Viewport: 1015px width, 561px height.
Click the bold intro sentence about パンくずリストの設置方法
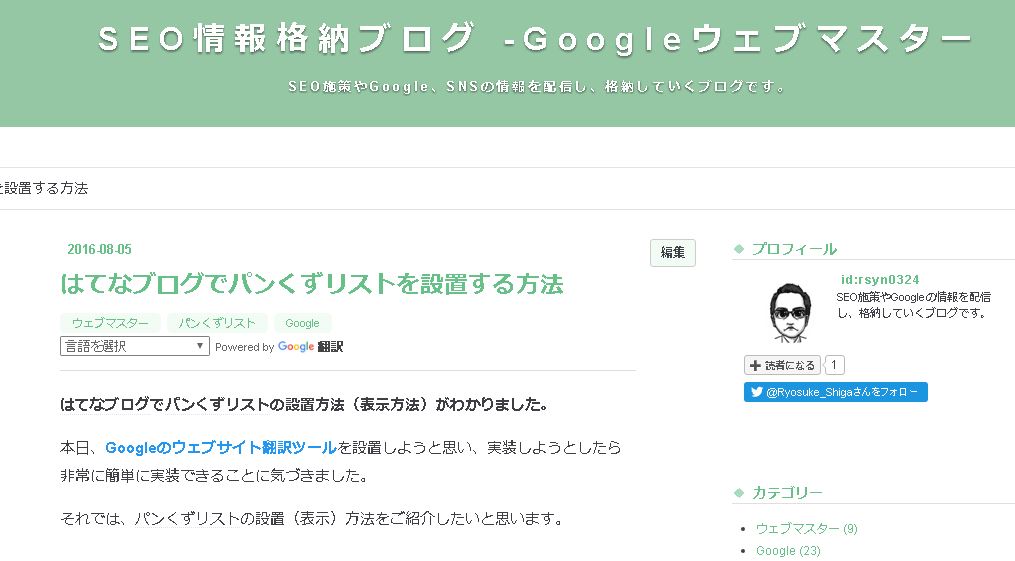click(304, 405)
